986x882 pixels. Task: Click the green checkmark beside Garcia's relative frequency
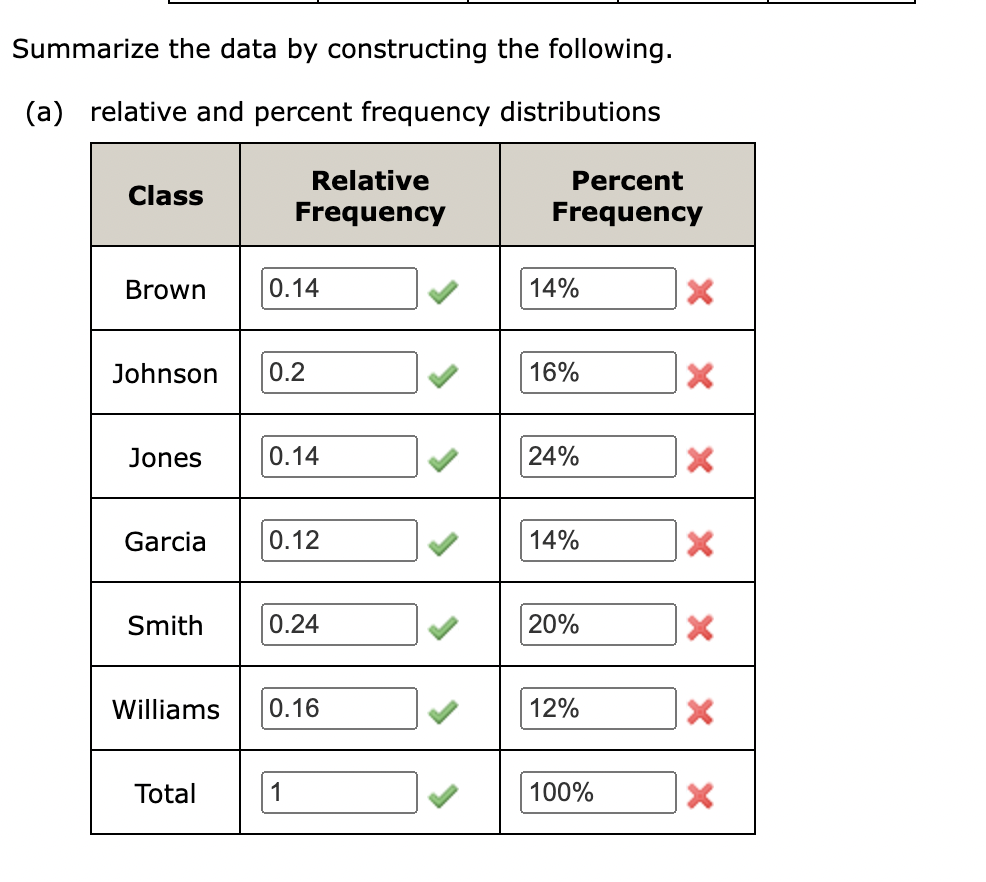click(x=443, y=540)
